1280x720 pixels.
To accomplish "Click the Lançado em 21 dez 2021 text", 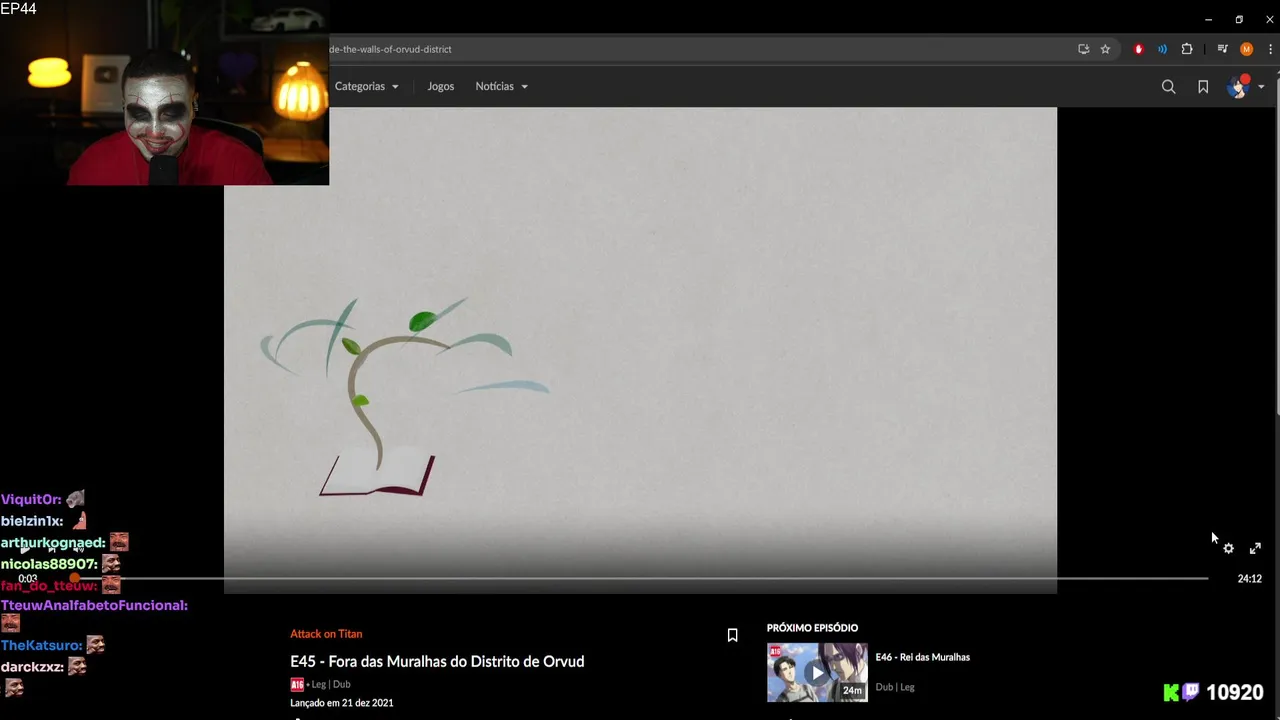I will coord(341,703).
